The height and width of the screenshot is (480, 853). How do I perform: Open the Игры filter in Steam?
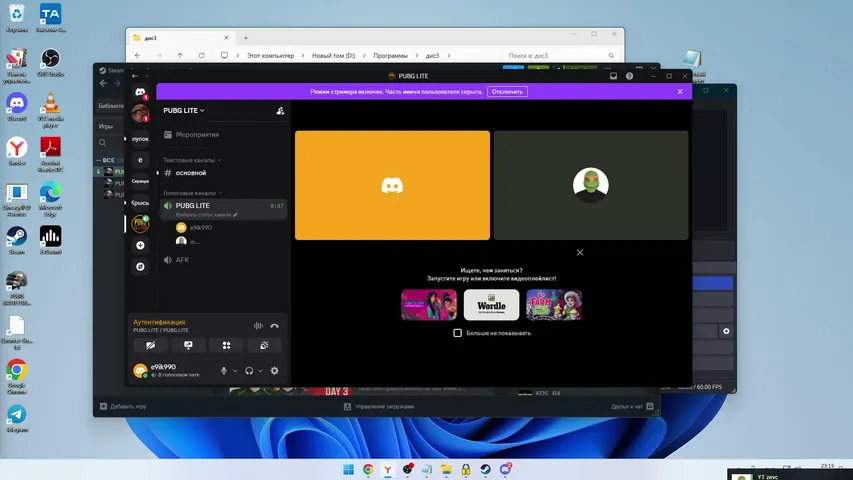106,126
